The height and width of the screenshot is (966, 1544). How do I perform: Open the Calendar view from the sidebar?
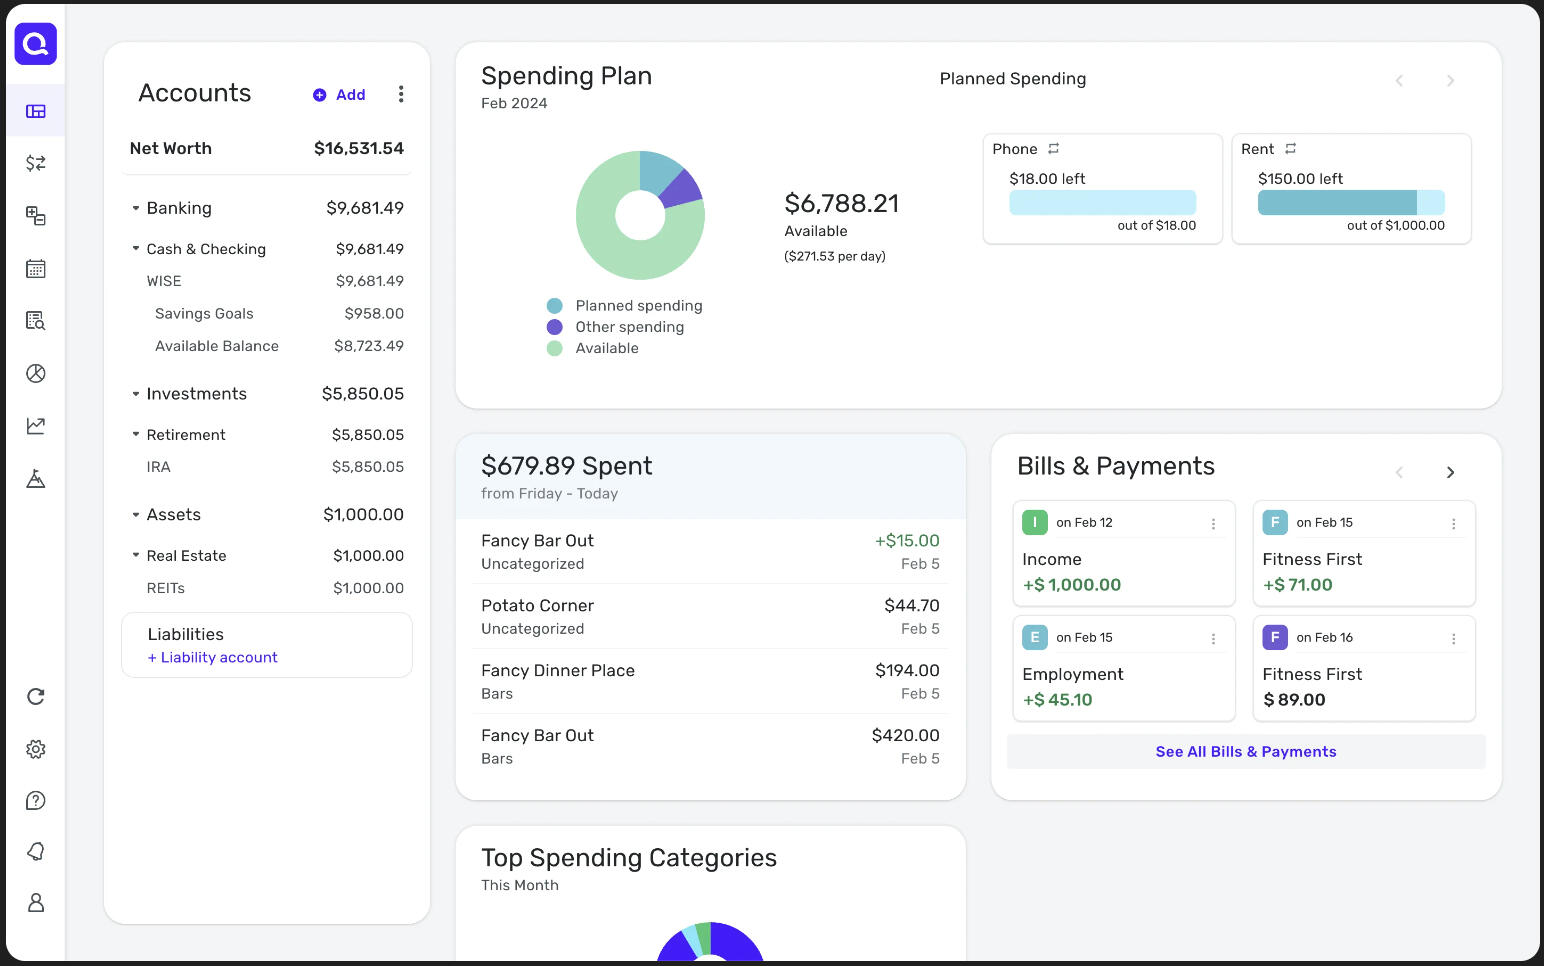[x=35, y=268]
